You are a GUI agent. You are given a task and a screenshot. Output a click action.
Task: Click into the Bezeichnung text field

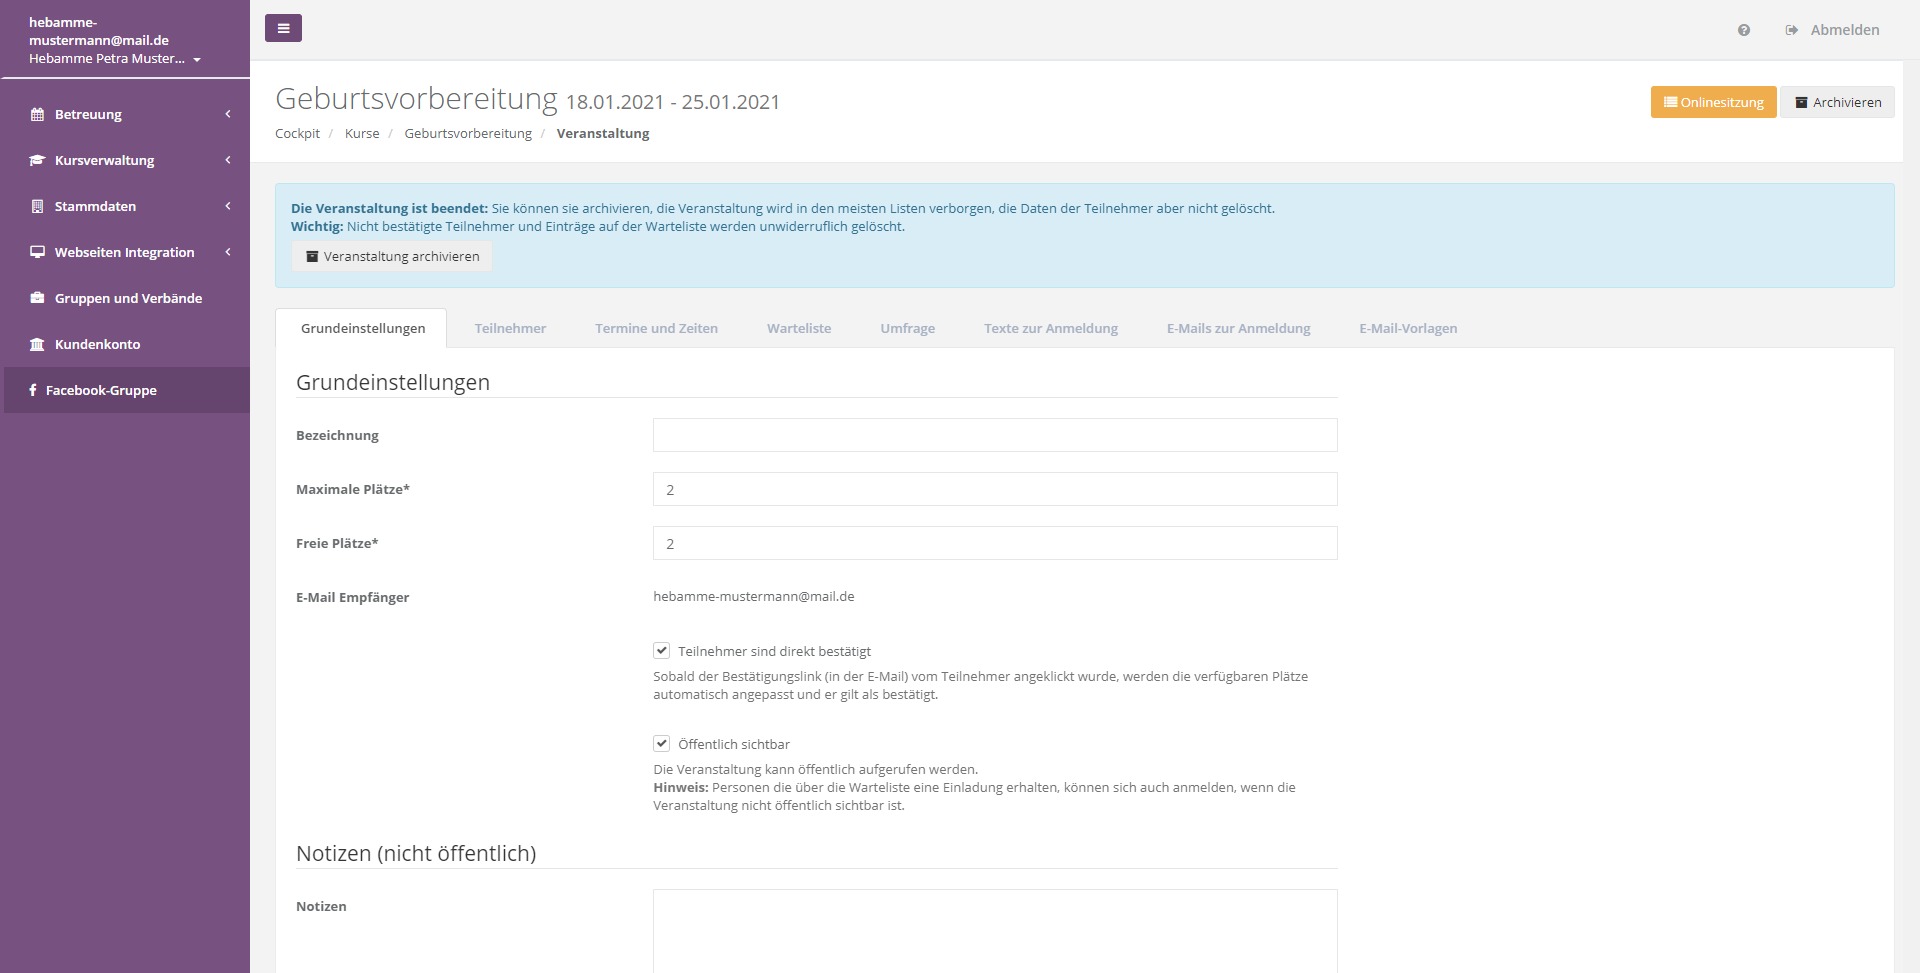(x=994, y=435)
